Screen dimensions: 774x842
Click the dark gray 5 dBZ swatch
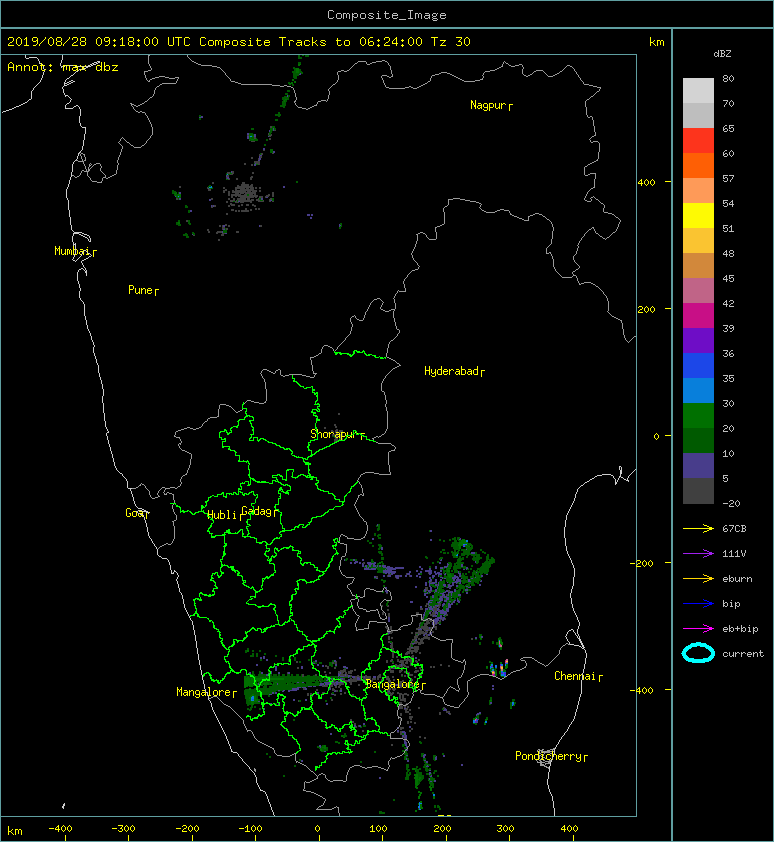[698, 491]
